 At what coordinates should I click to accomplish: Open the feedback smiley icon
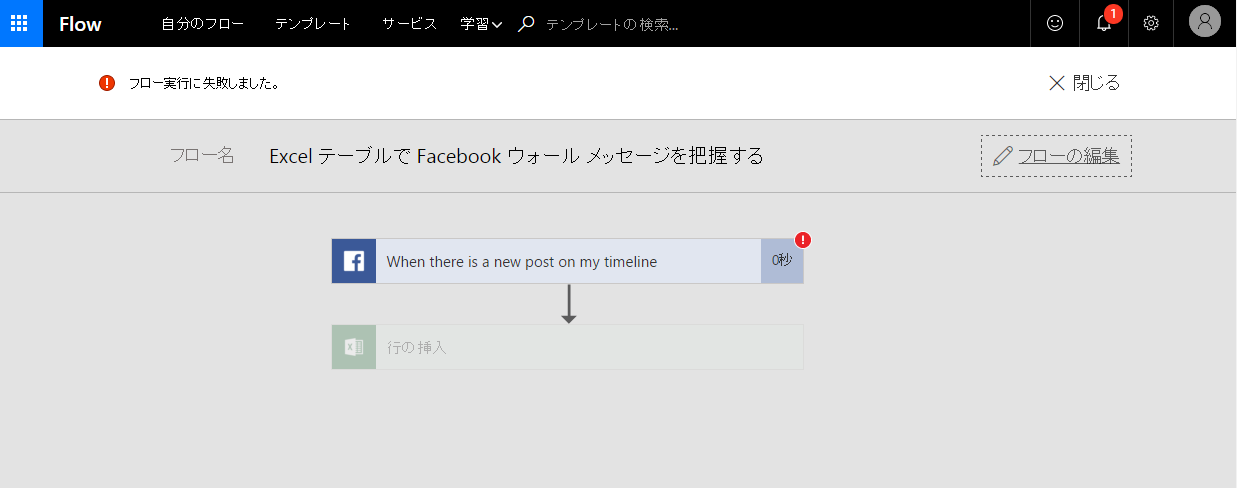(x=1055, y=23)
